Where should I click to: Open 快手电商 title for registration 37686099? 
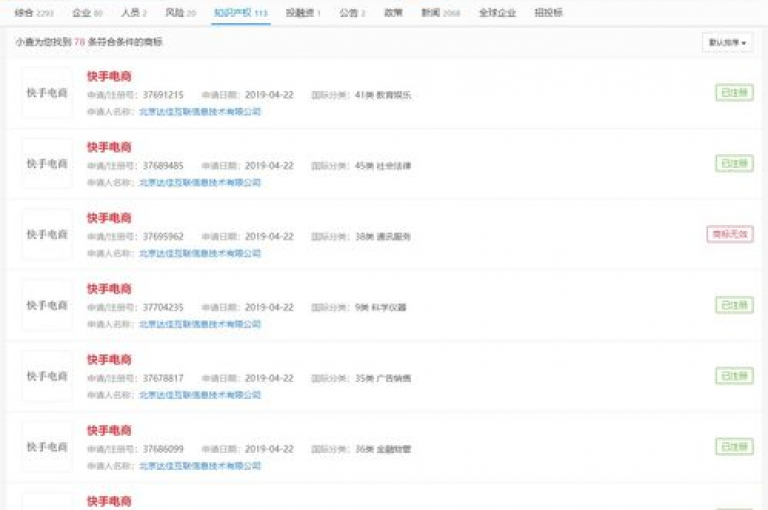point(109,430)
